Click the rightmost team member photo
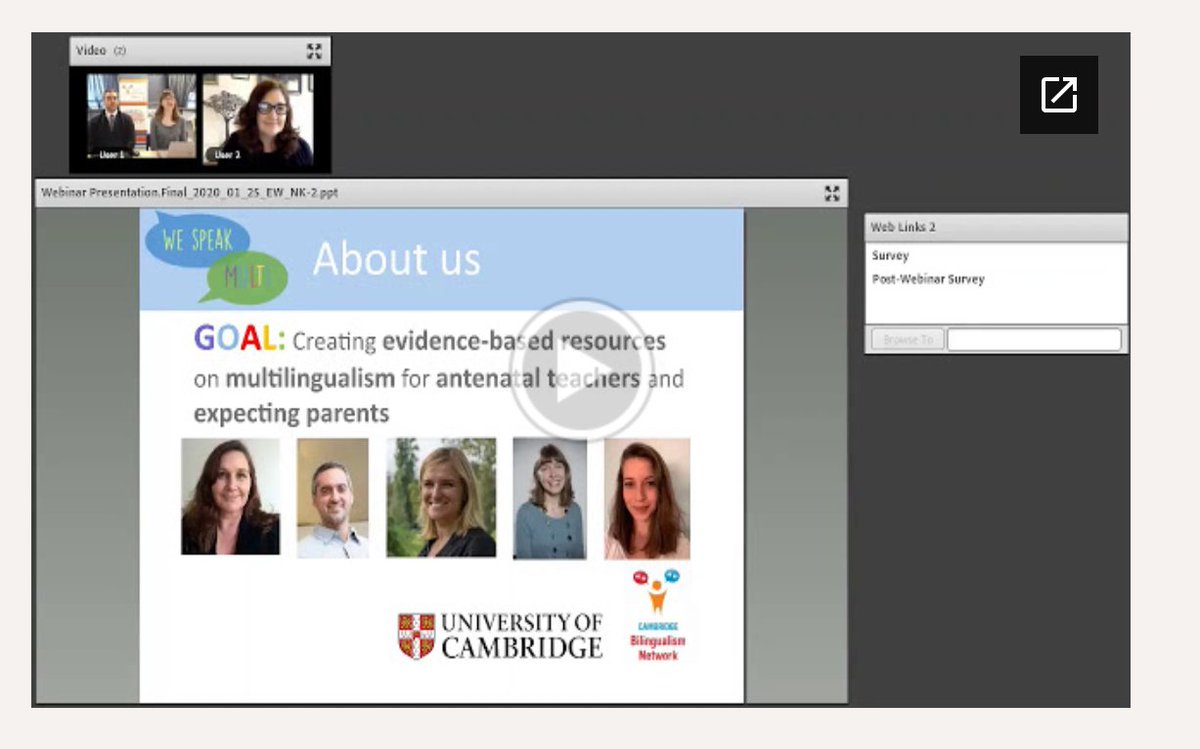The image size is (1200, 749). (x=647, y=498)
